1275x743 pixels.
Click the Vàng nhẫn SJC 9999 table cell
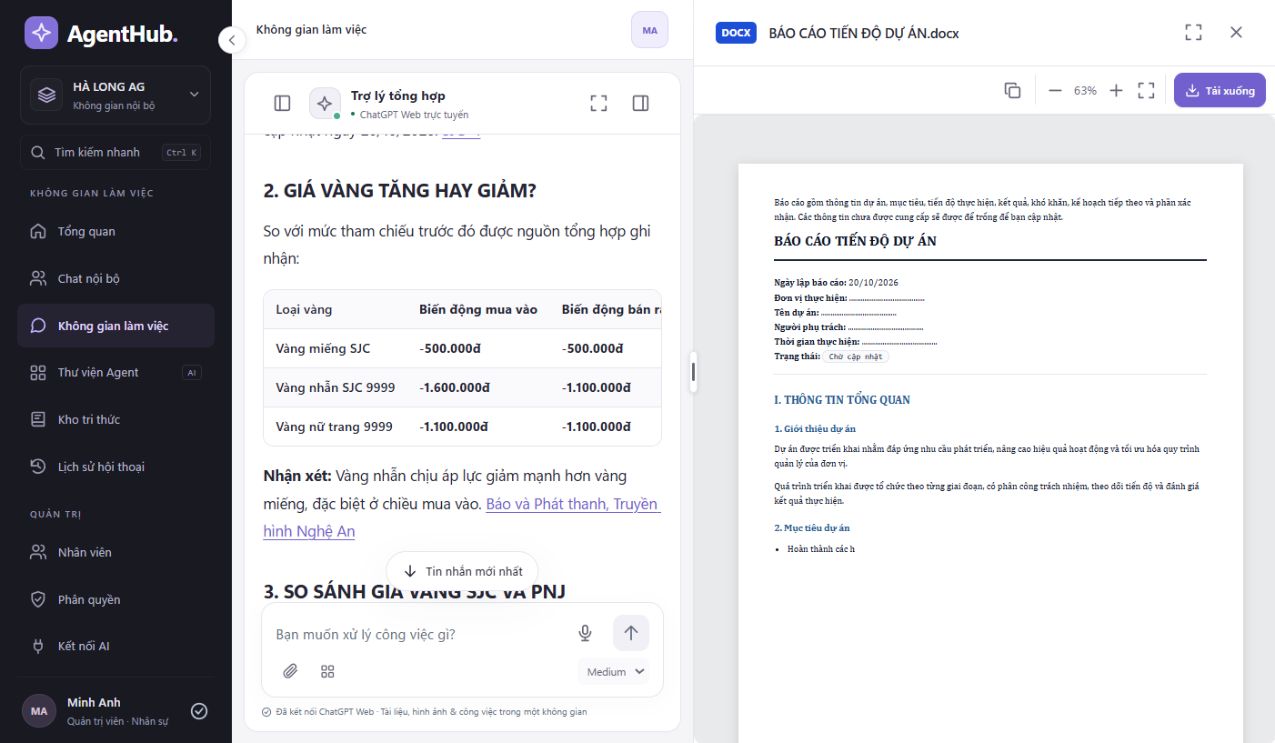(335, 387)
